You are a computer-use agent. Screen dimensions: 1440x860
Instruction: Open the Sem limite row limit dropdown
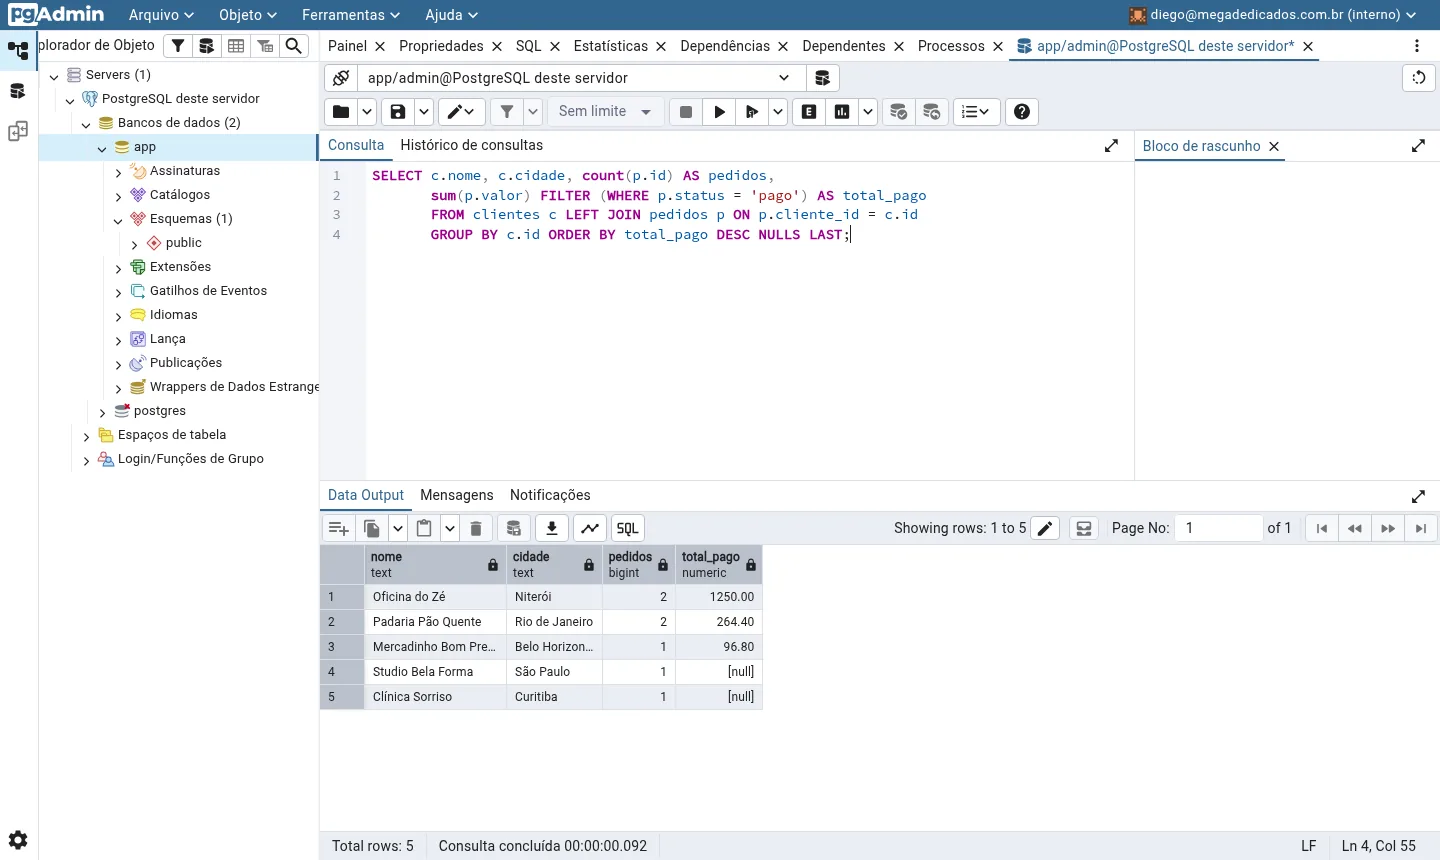coord(605,112)
